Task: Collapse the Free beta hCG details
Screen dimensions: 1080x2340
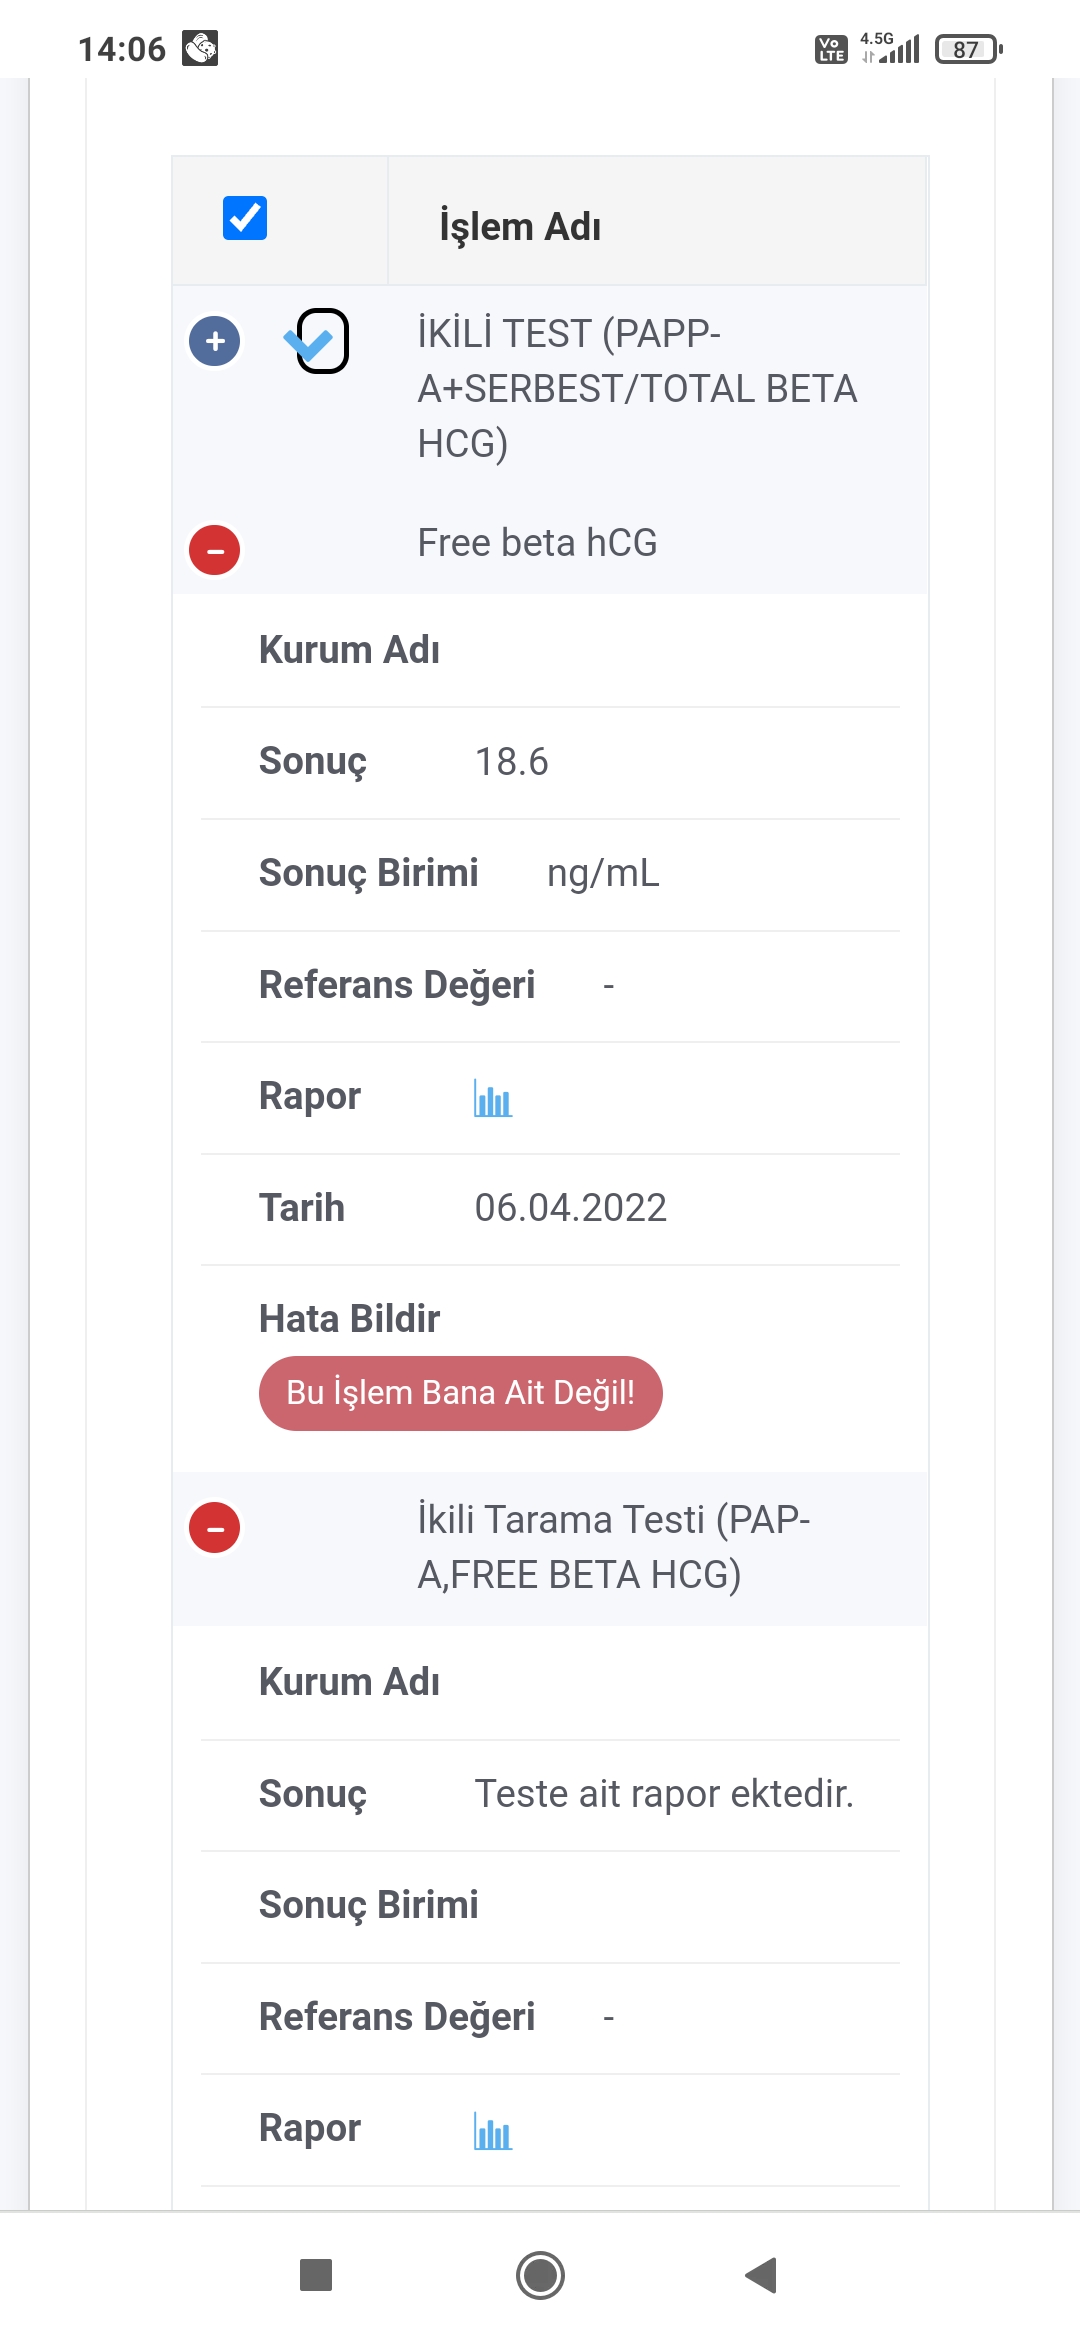Action: point(215,550)
